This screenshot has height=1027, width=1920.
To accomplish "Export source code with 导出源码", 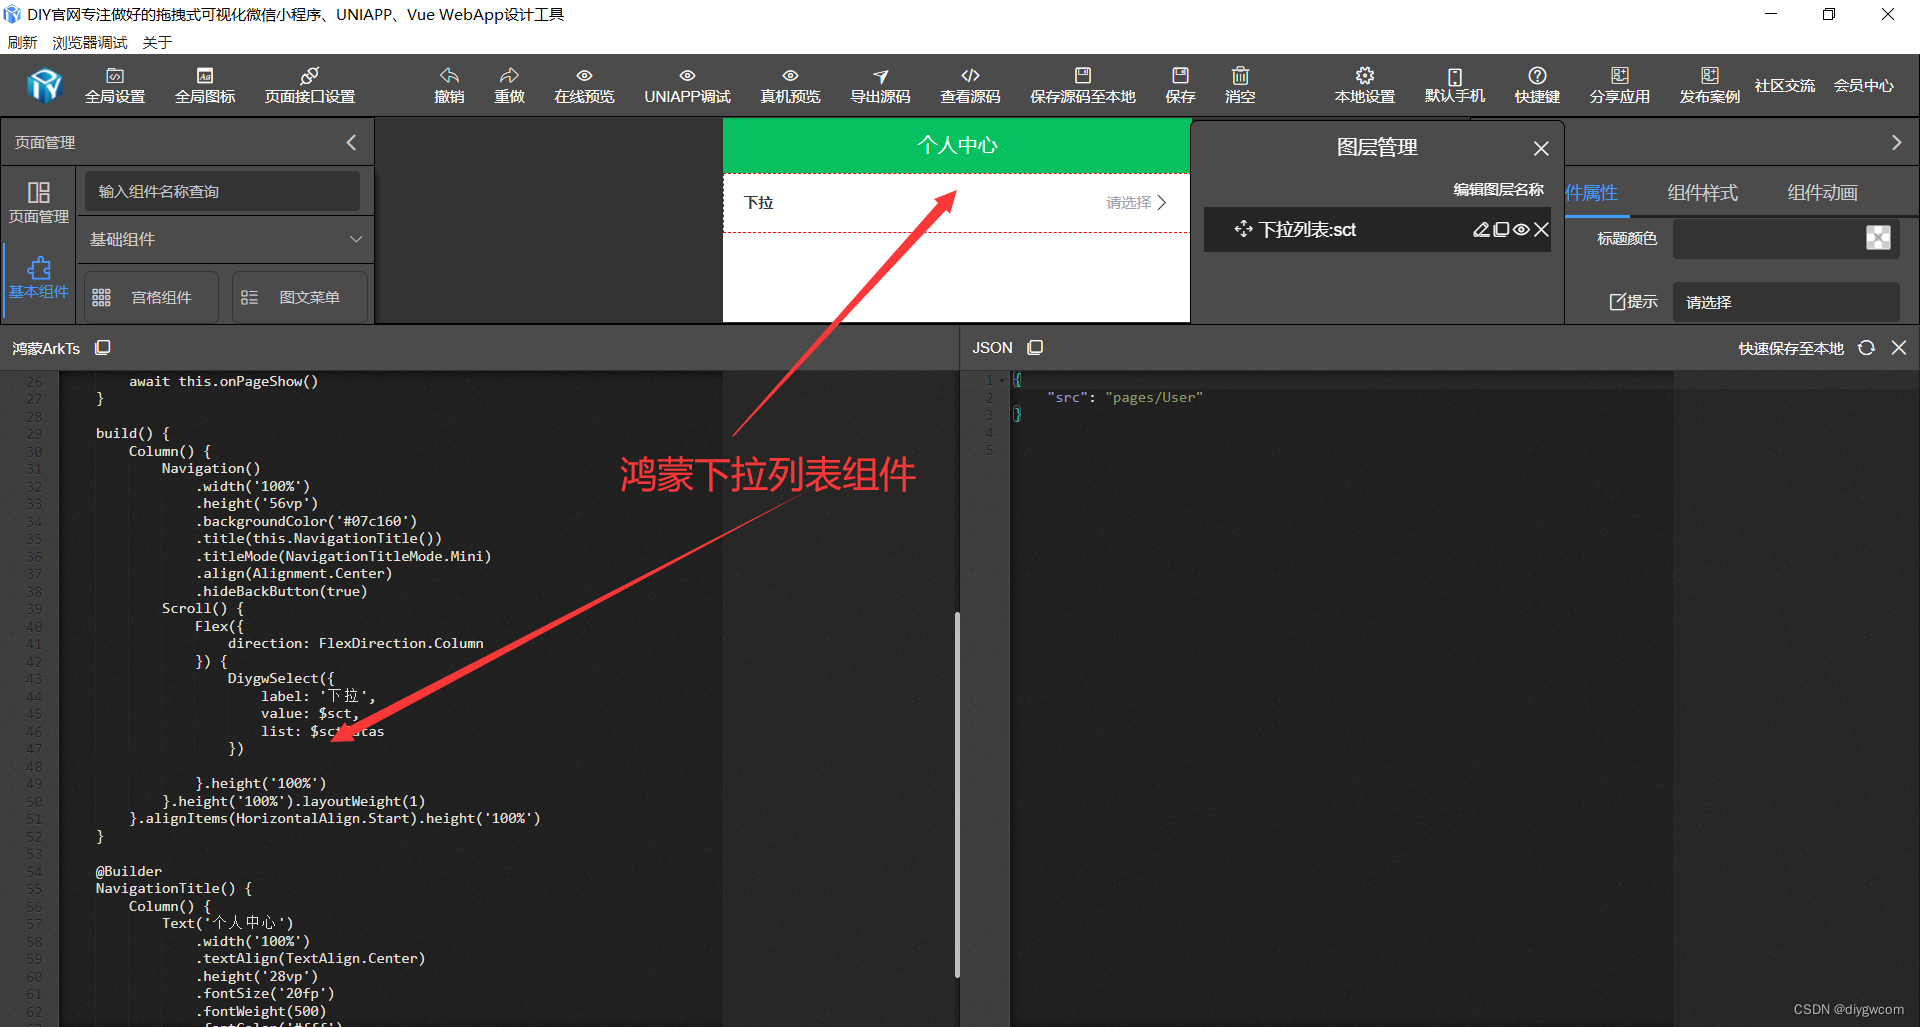I will tap(880, 85).
